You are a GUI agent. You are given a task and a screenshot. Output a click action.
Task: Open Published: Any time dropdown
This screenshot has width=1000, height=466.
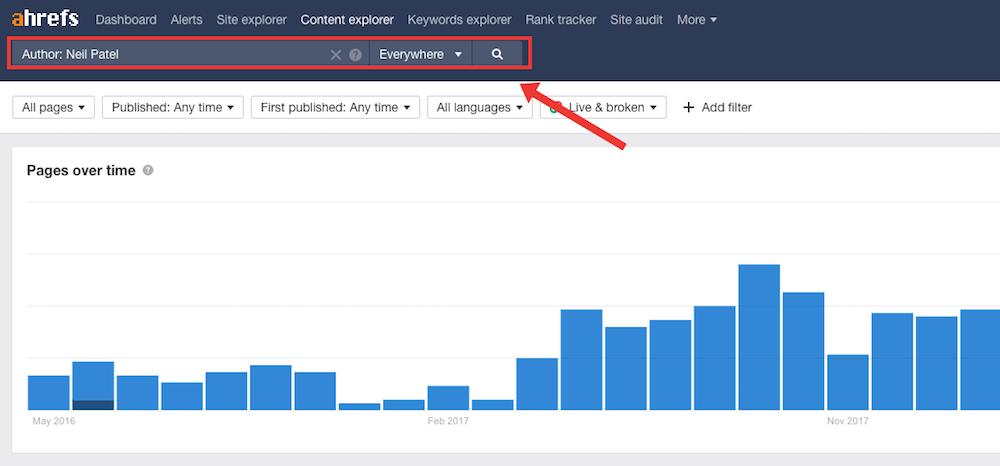173,108
